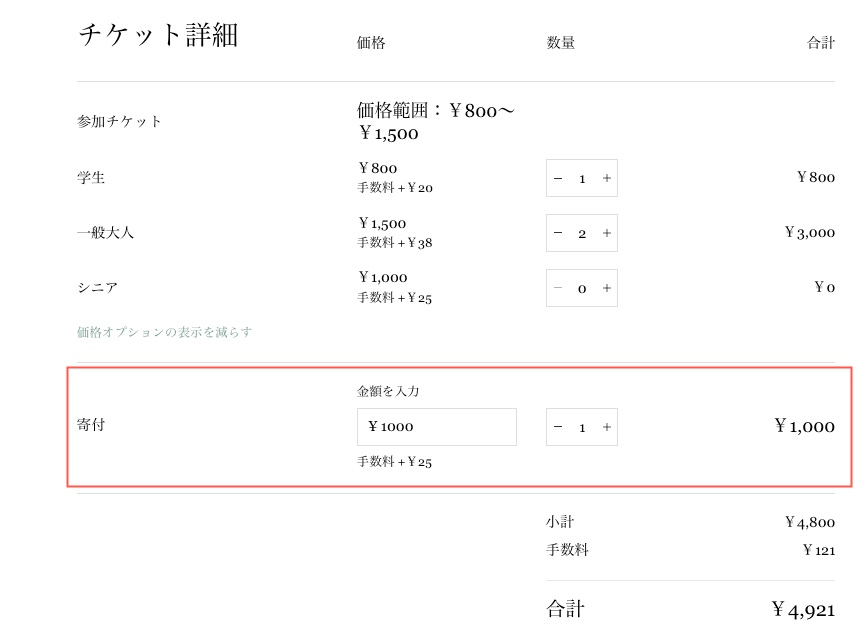Image resolution: width=862 pixels, height=631 pixels.
Task: Click the シニア quantity number field
Action: [582, 288]
